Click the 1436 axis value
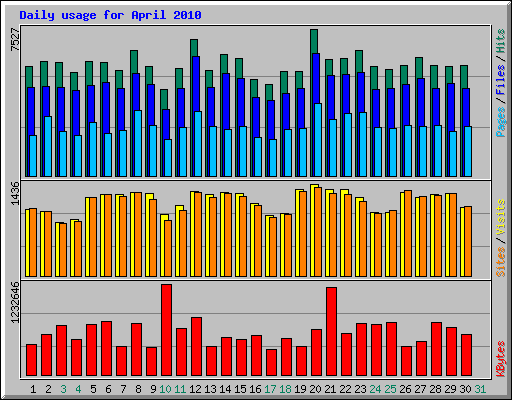This screenshot has height=400, width=512. (15, 193)
